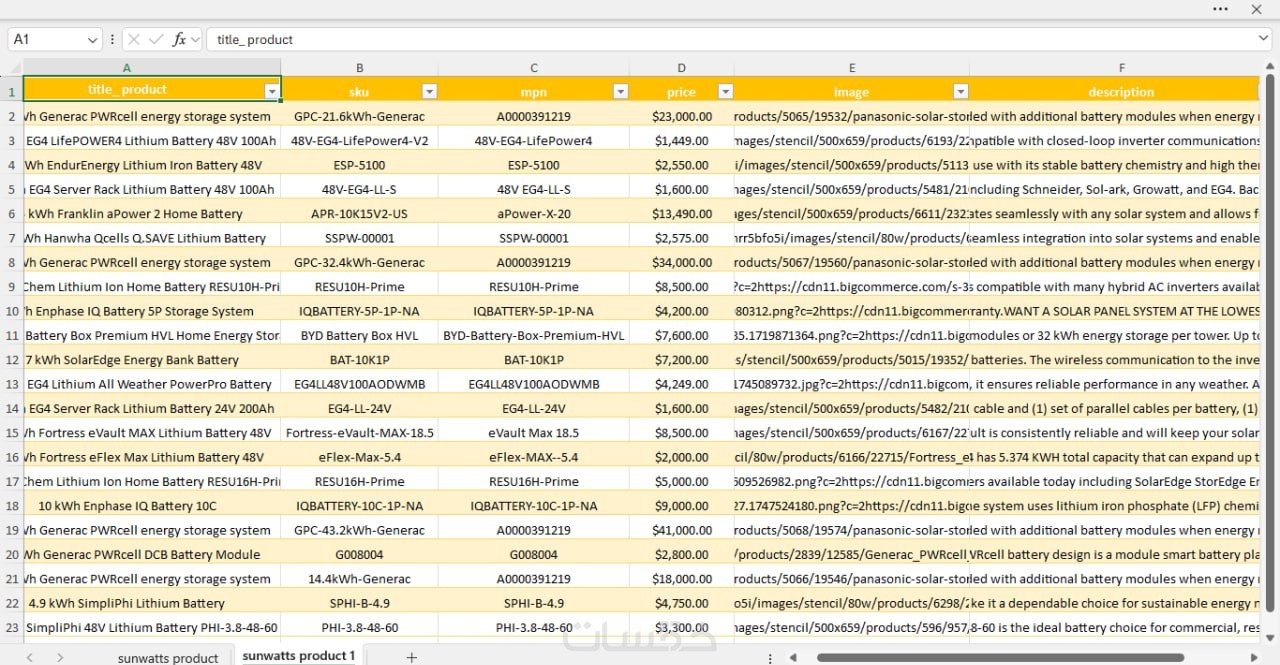1280x665 pixels.
Task: Select the $9,000.00 price cell
Action: tap(682, 505)
